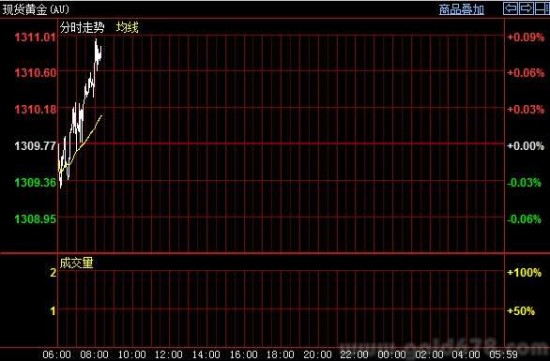Click the 成交量 volume panel label

click(x=76, y=263)
